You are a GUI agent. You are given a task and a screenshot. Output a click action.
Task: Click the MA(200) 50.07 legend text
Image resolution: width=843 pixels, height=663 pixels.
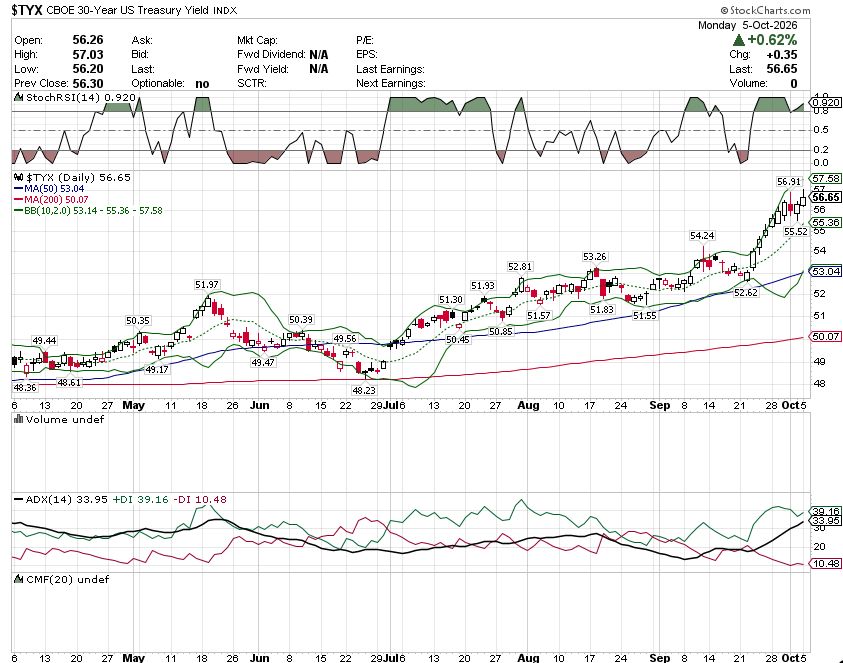tap(56, 199)
